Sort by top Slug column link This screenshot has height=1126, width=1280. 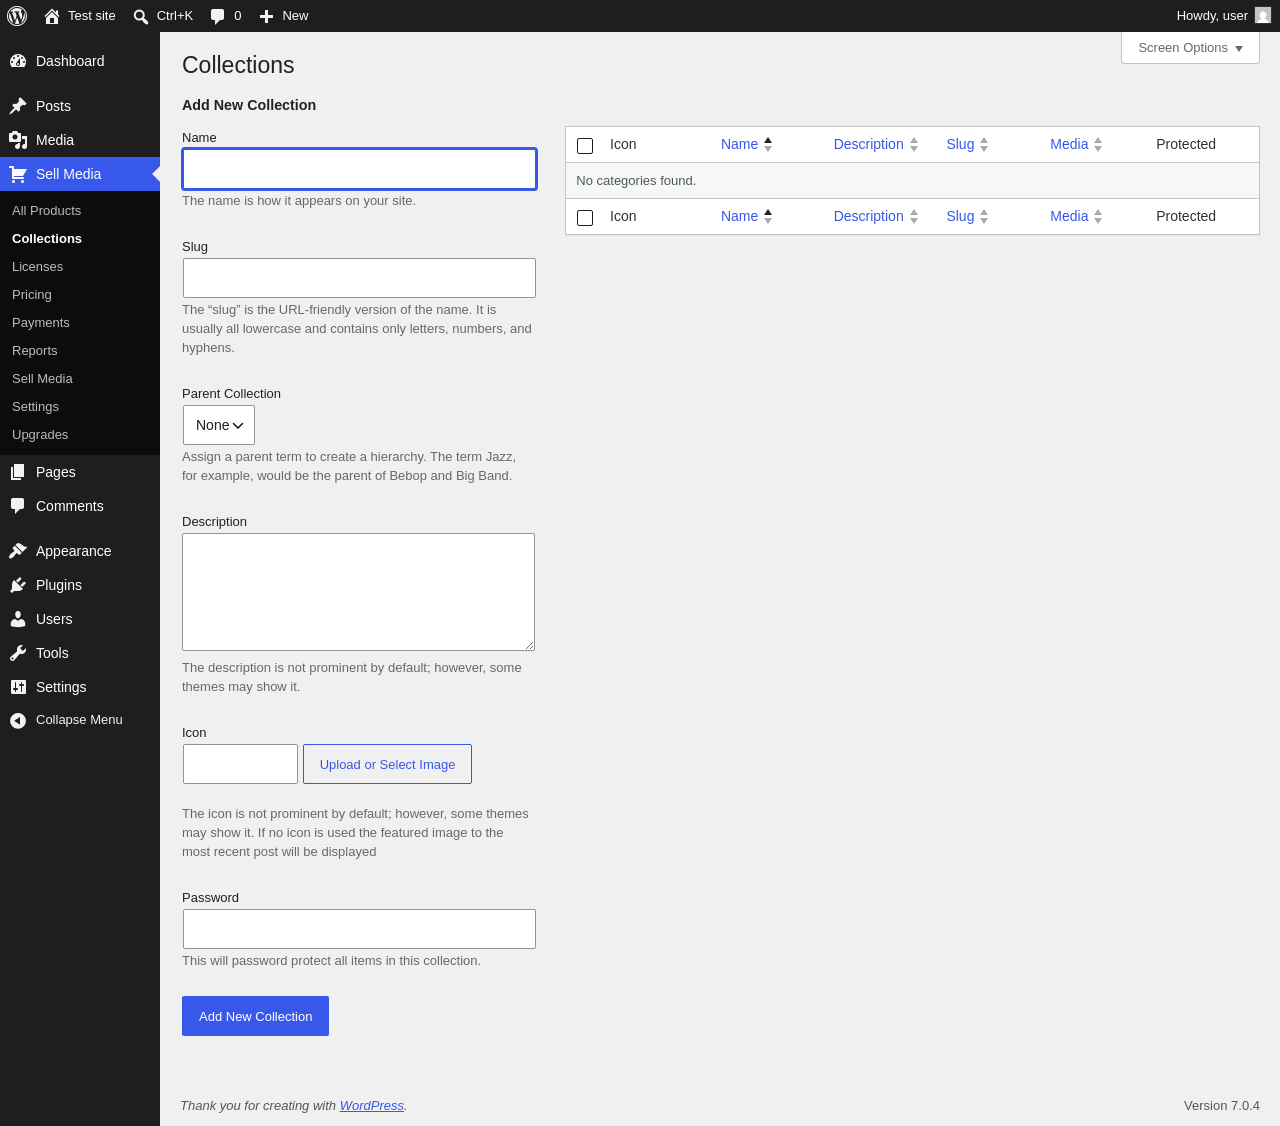coord(960,144)
